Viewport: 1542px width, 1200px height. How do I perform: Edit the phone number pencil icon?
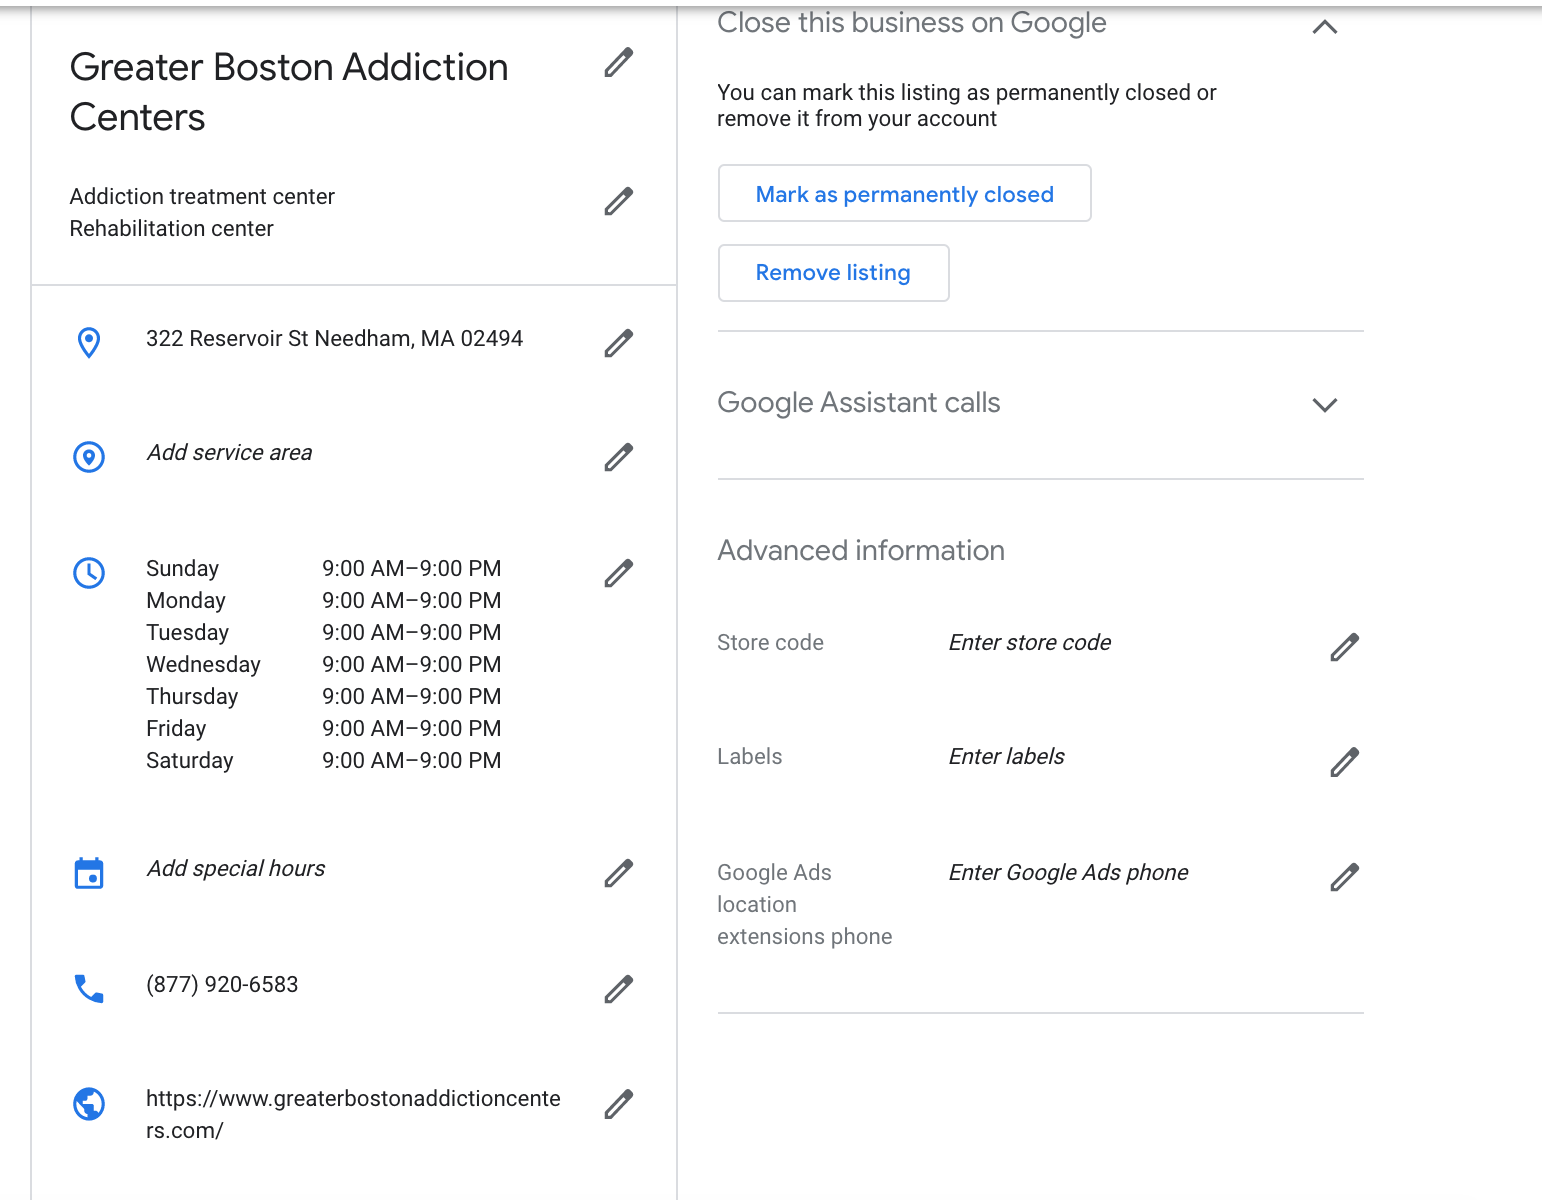619,989
